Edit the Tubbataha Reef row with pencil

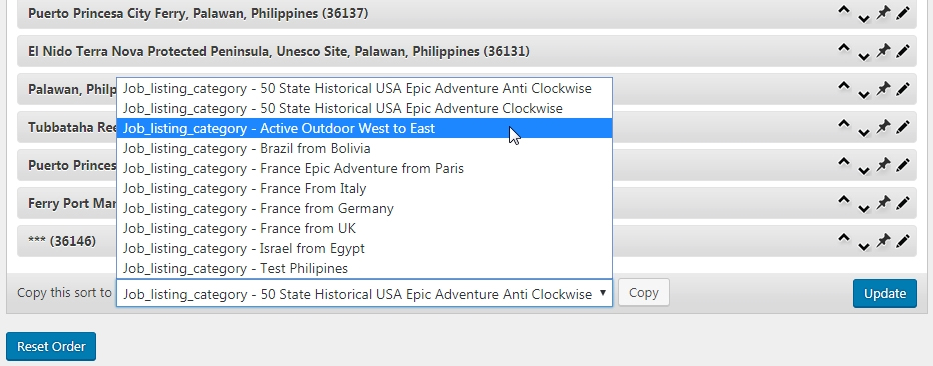(x=903, y=127)
